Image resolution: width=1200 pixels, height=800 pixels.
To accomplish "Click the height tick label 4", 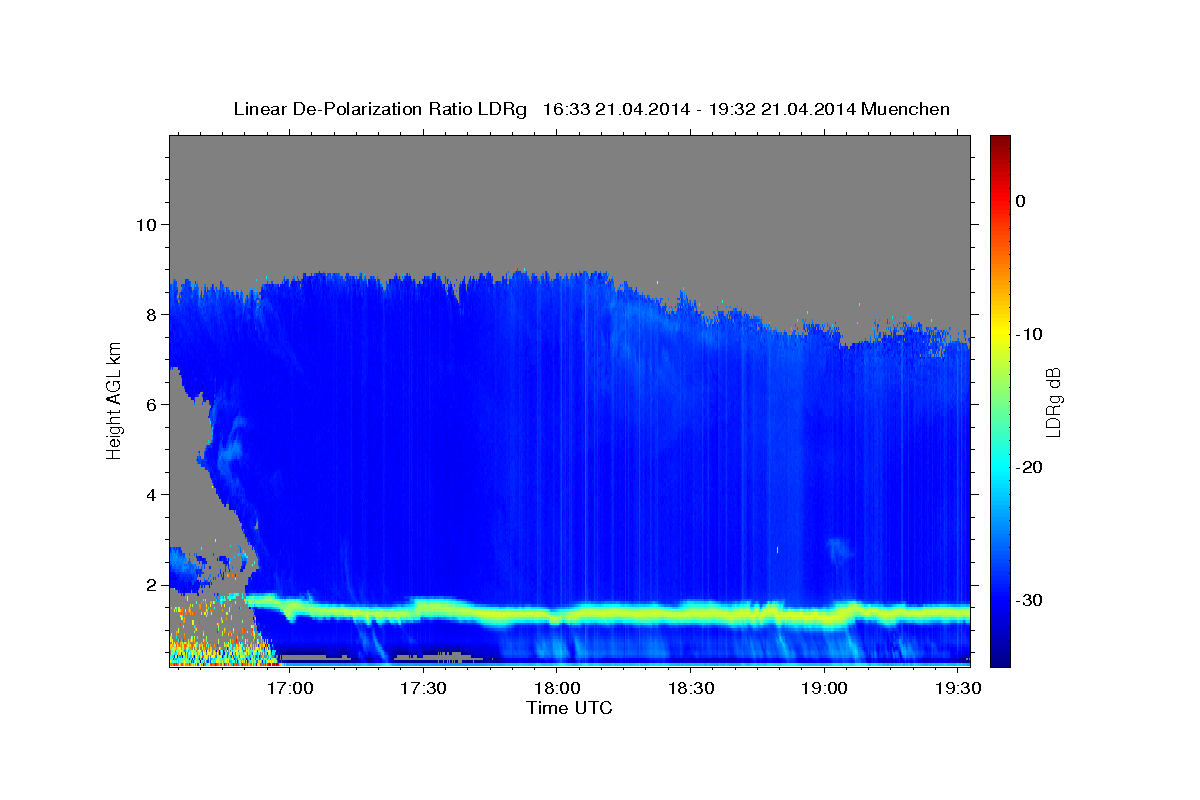I will 151,494.
